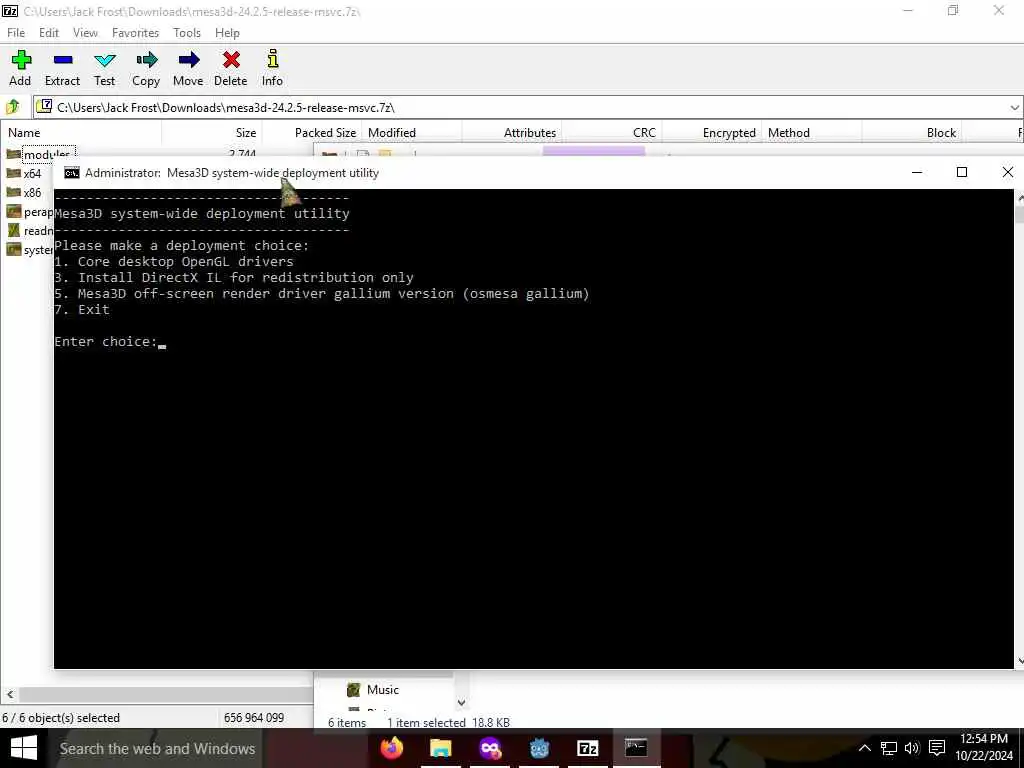Switch to 7-Zip from the taskbar
This screenshot has width=1024, height=768.
click(x=588, y=748)
